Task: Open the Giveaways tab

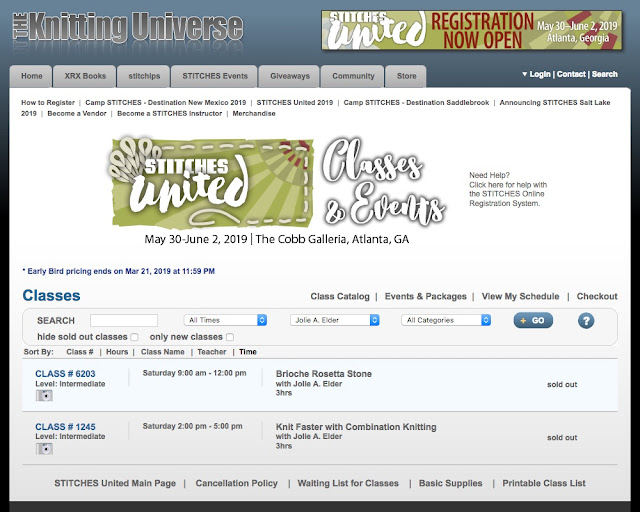Action: click(x=289, y=76)
